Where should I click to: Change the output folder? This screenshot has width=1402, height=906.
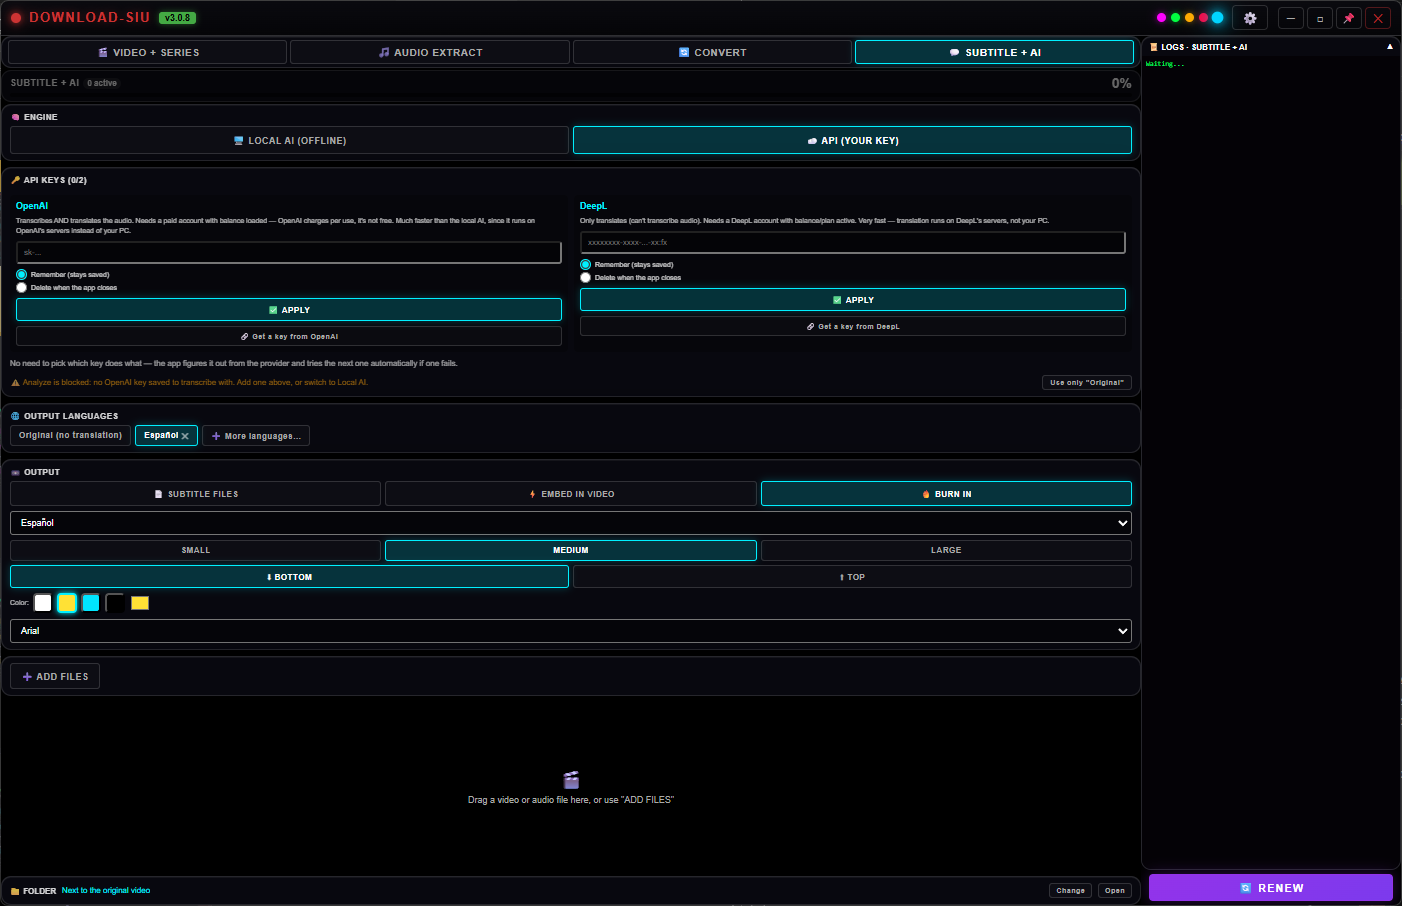(1070, 890)
